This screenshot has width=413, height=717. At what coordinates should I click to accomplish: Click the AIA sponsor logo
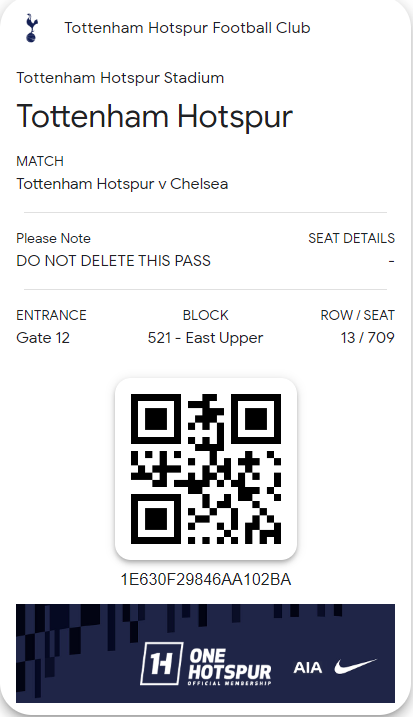click(x=307, y=668)
